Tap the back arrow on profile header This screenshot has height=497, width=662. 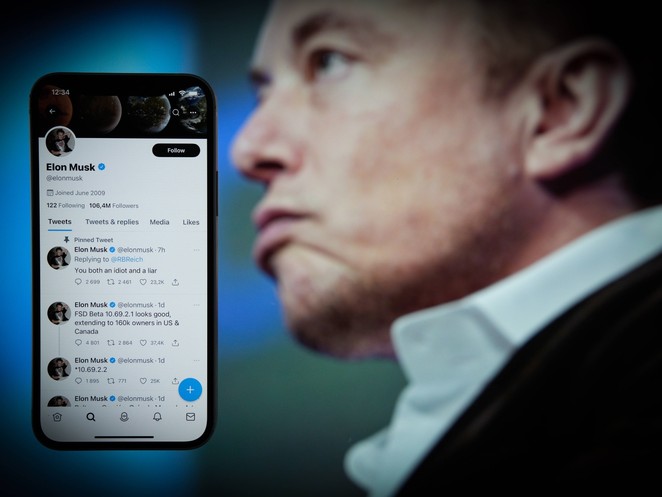[52, 111]
